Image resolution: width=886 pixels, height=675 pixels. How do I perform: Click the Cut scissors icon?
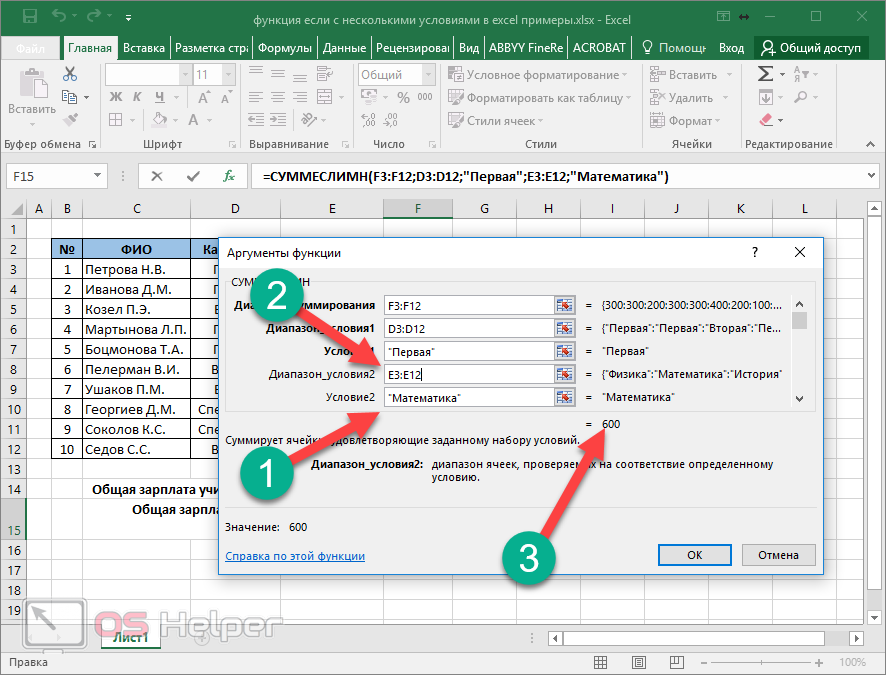[70, 74]
